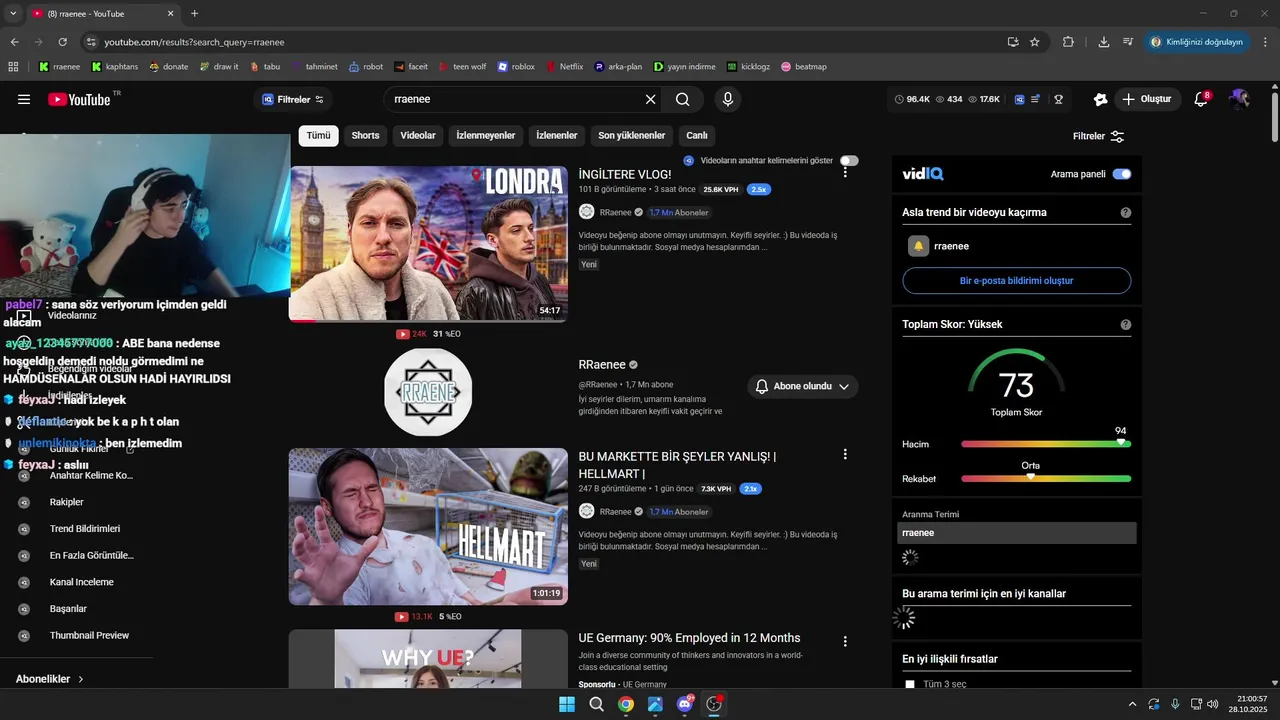The height and width of the screenshot is (720, 1280).
Task: Click help icon beside Asla trend heading
Action: click(1126, 213)
